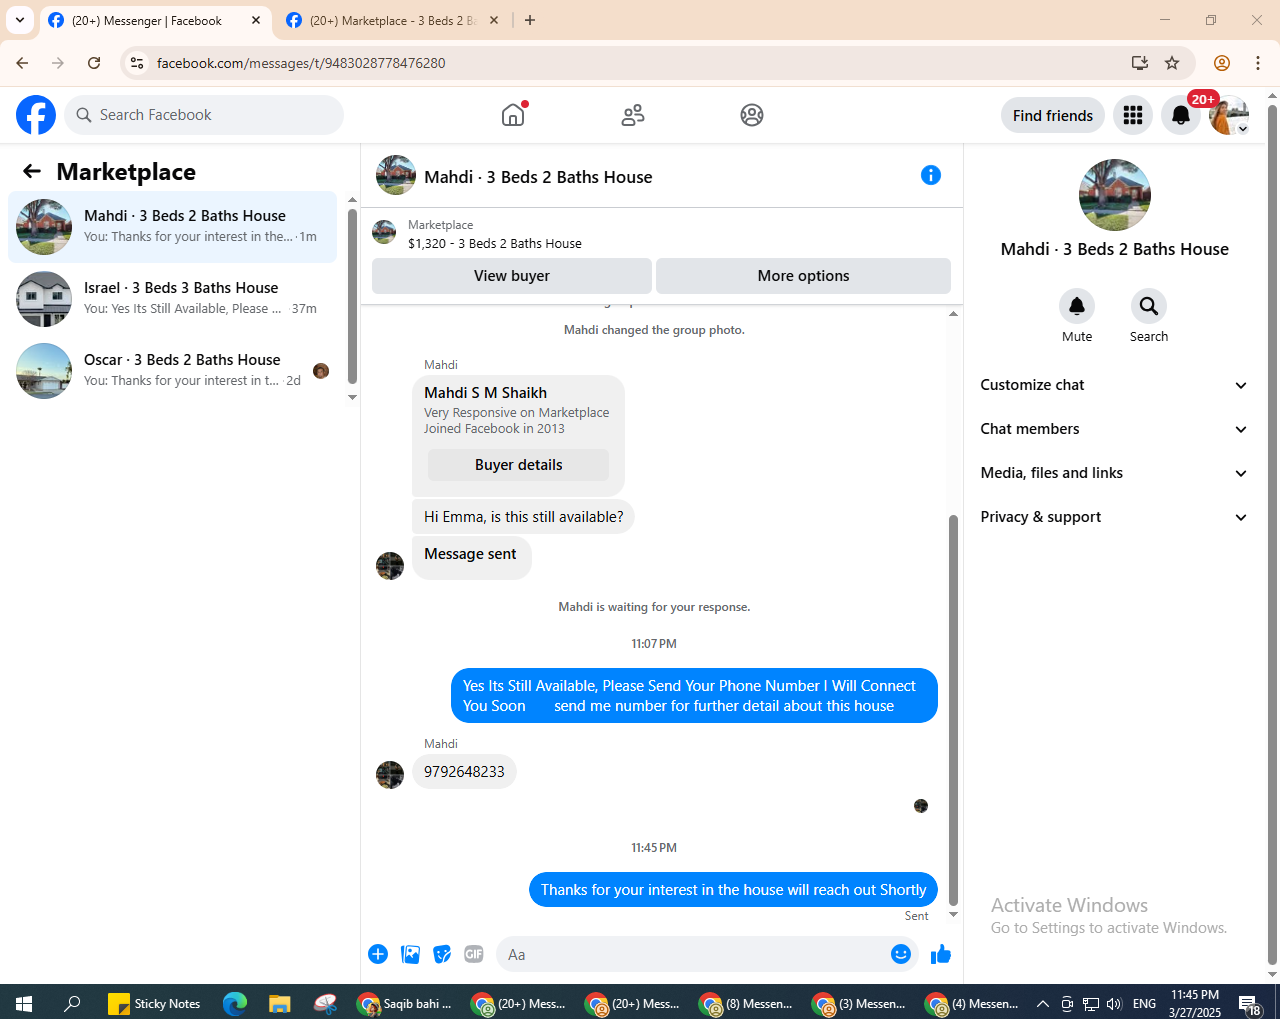Open Chrome profile icon
The image size is (1280, 1019).
point(1222,63)
